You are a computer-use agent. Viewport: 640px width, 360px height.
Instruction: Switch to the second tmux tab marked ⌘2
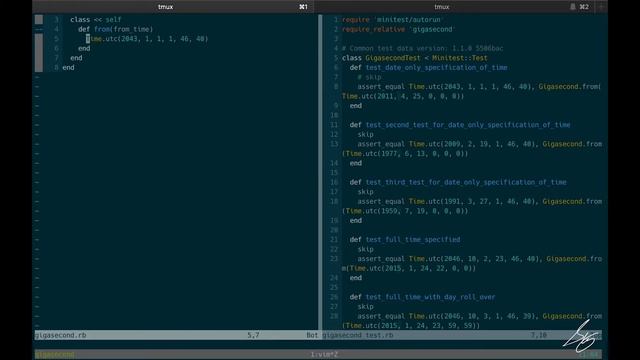pyautogui.click(x=454, y=7)
